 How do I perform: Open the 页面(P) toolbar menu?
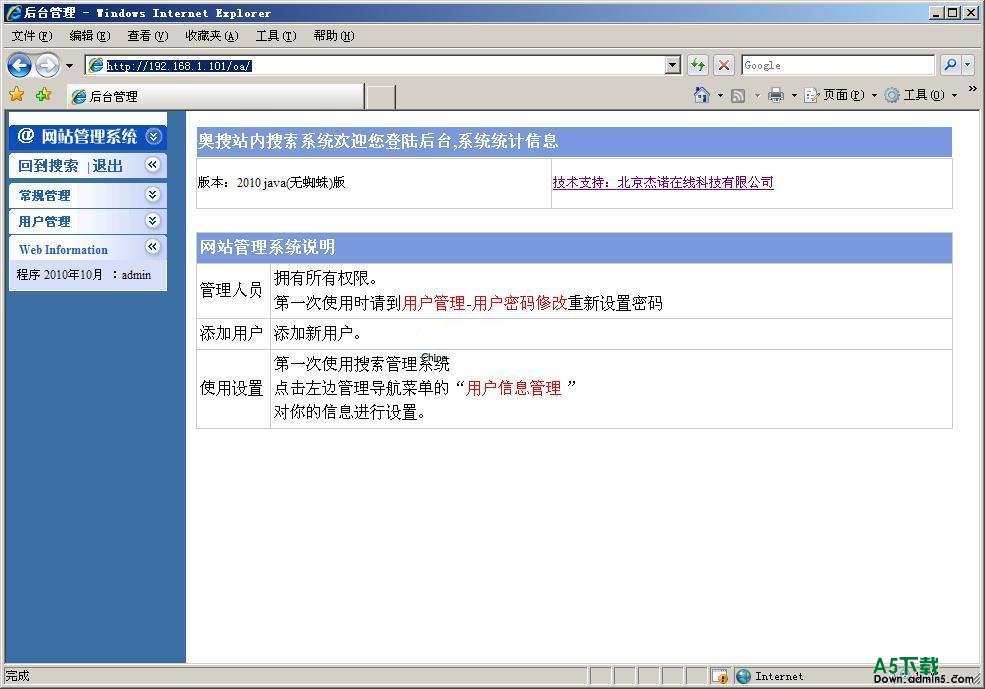(x=840, y=95)
